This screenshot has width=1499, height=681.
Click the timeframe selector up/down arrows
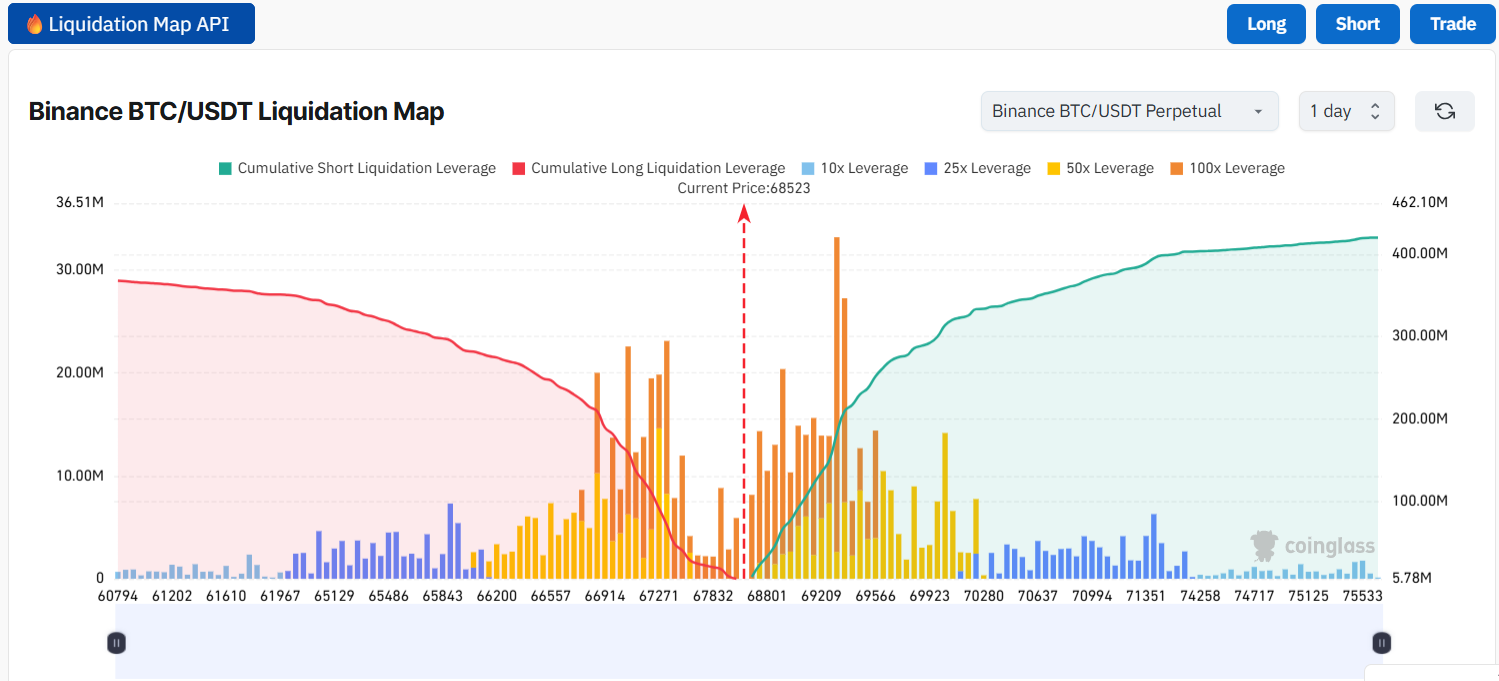click(1375, 111)
